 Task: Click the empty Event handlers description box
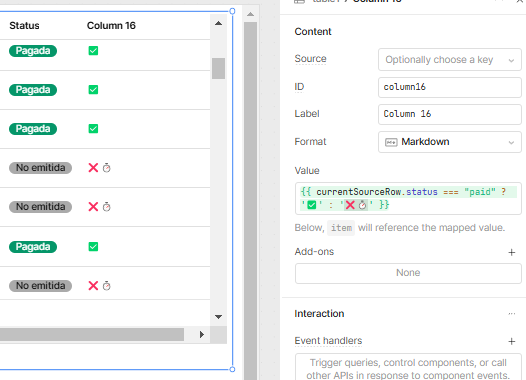[408, 367]
